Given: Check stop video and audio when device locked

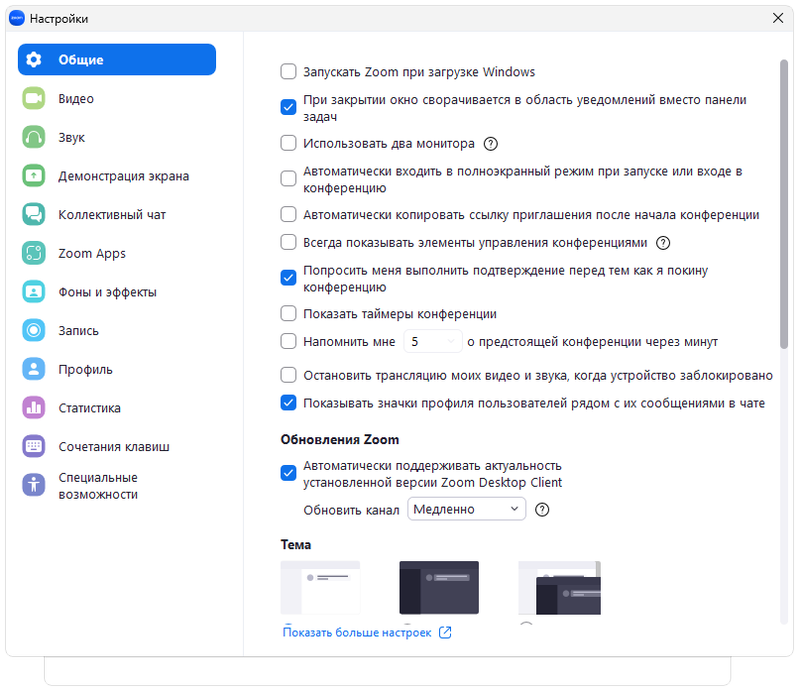Looking at the screenshot, I should tap(288, 375).
